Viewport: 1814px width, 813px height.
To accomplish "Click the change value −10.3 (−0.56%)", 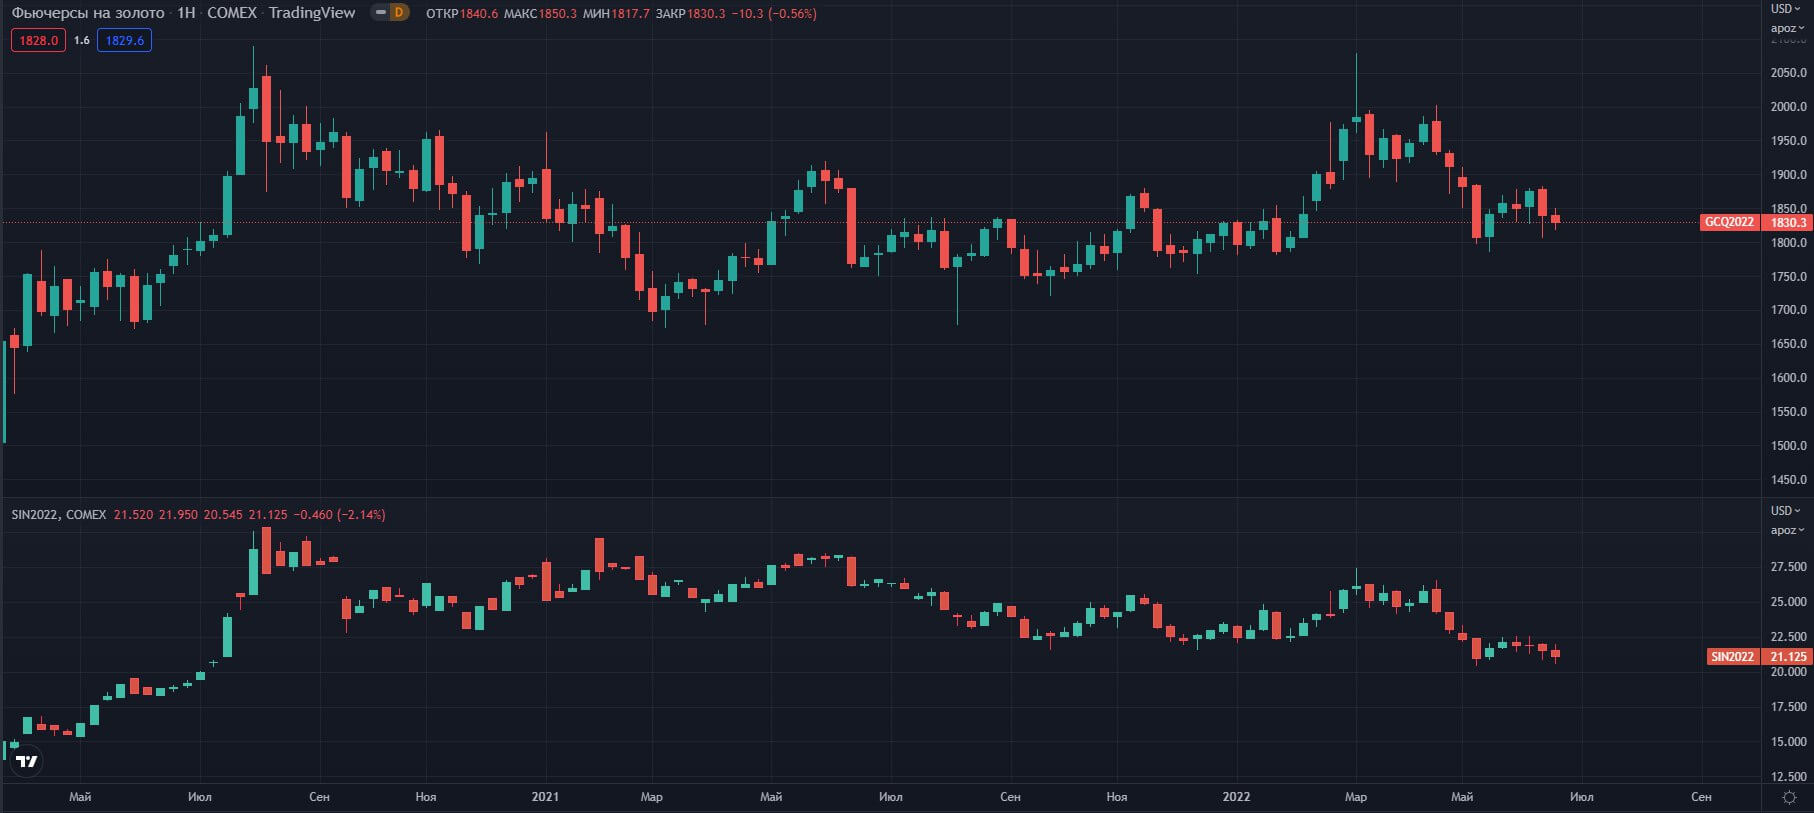I will [774, 14].
